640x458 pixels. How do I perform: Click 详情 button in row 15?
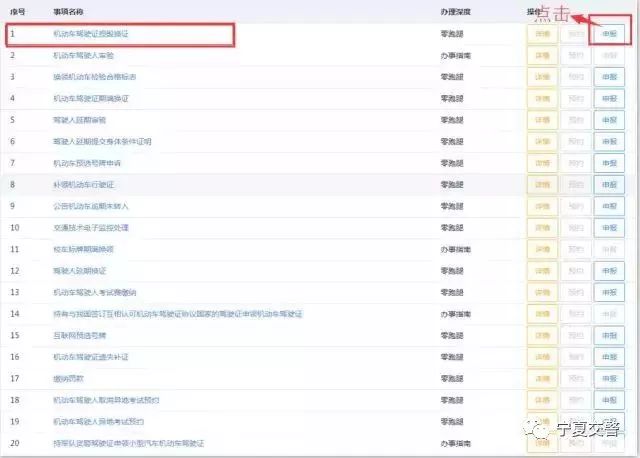pos(542,336)
